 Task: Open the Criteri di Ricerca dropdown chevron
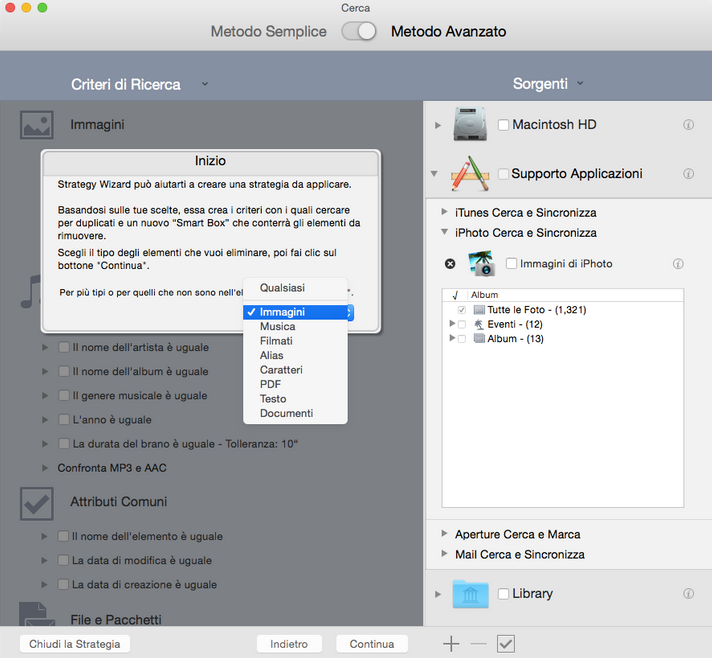tap(205, 84)
